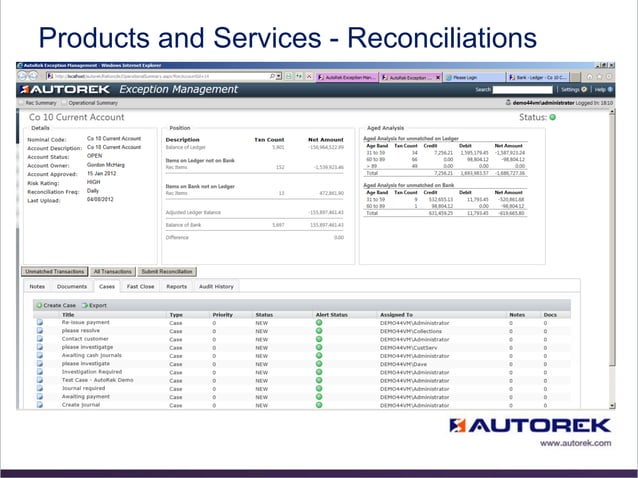Viewport: 638px width, 478px height.
Task: Expand the address bar dropdown arrow
Action: coord(279,76)
